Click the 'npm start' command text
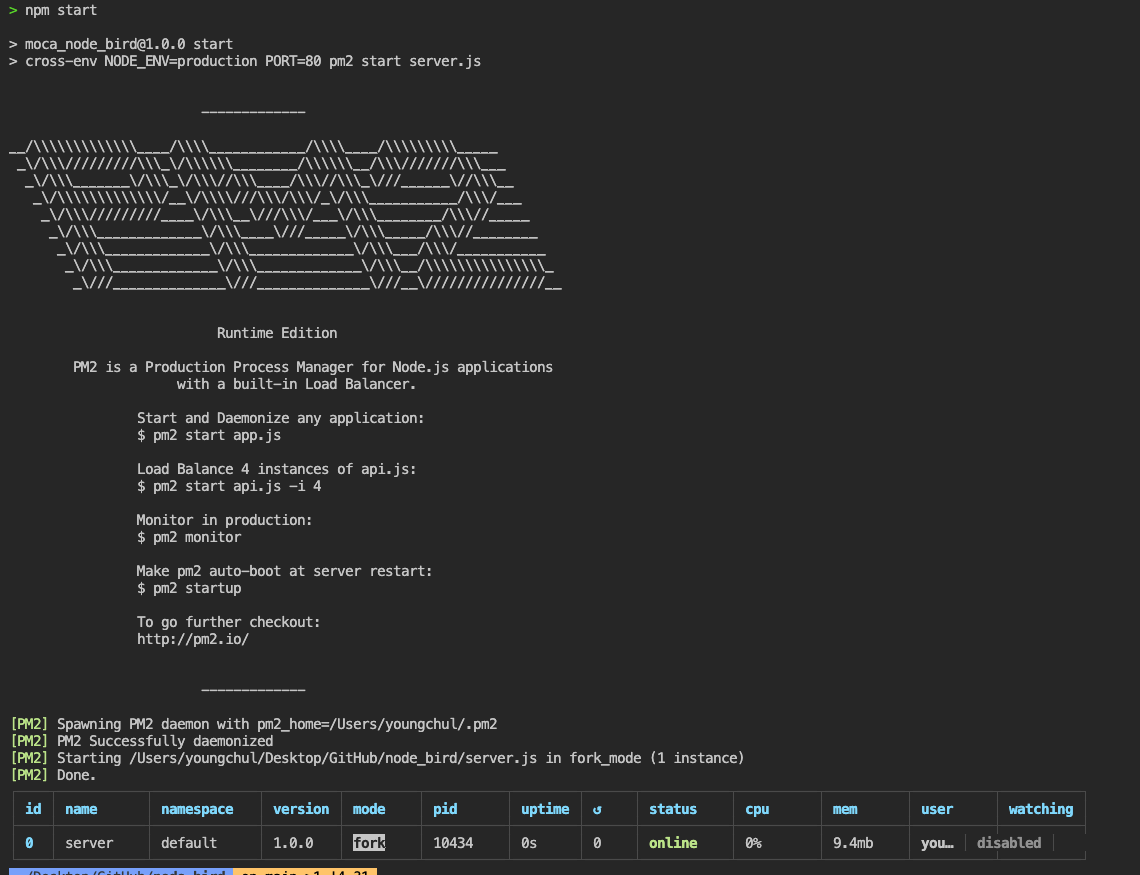The height and width of the screenshot is (875, 1140). click(x=61, y=10)
